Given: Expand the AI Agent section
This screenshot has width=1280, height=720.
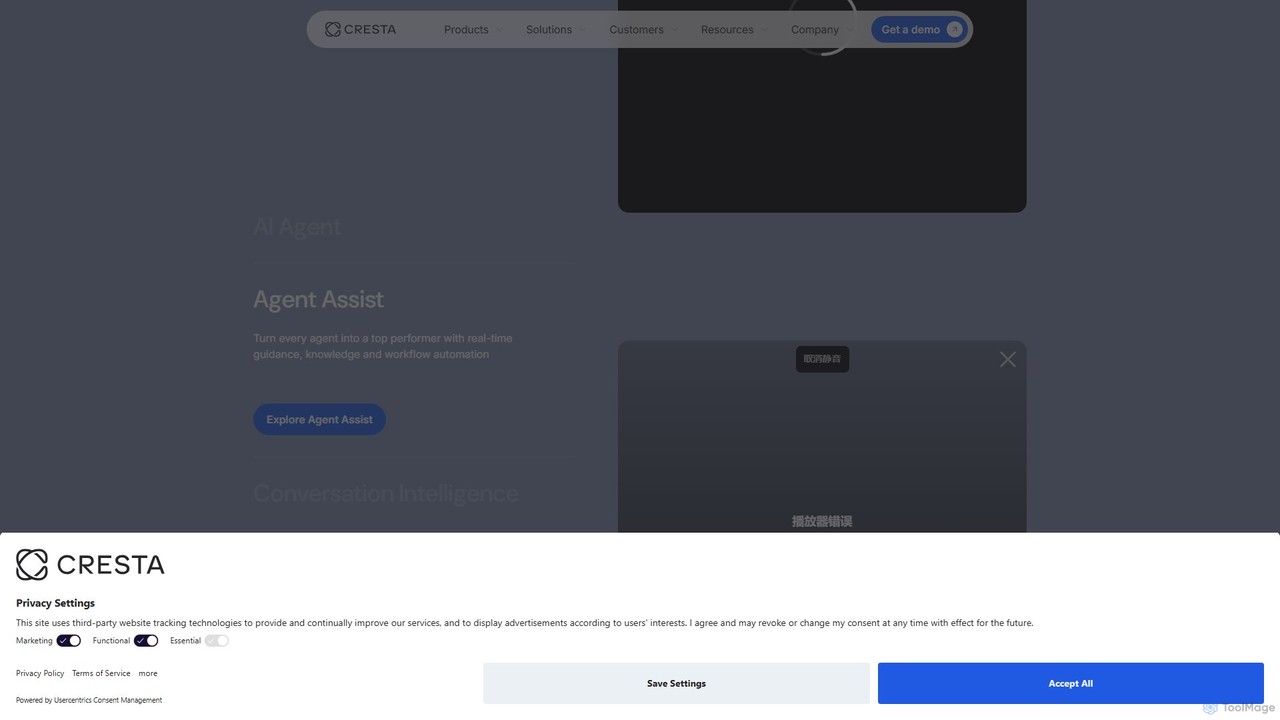Looking at the screenshot, I should 297,227.
